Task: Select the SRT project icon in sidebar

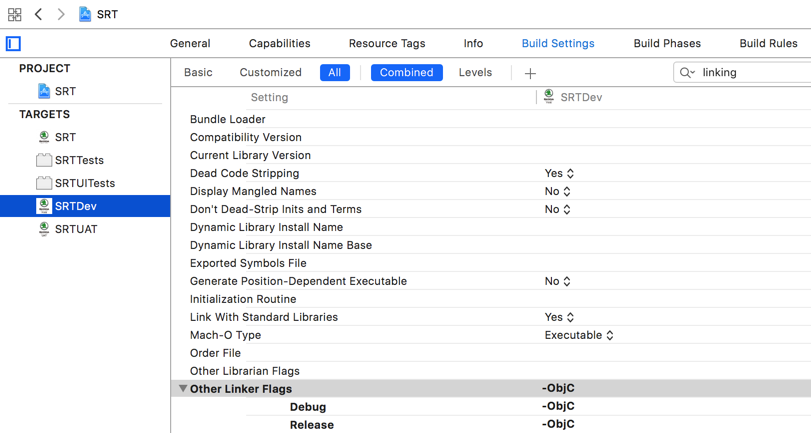Action: click(44, 91)
